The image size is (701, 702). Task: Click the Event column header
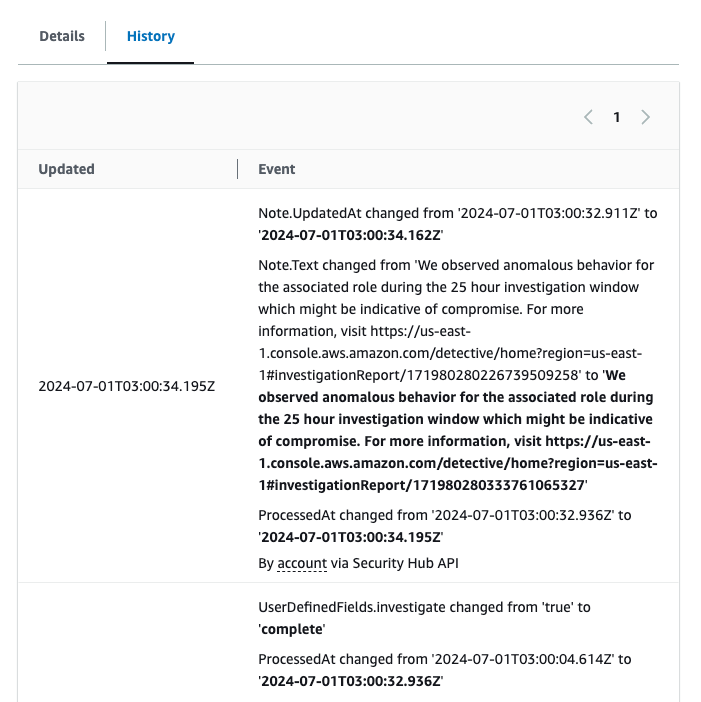pos(276,169)
